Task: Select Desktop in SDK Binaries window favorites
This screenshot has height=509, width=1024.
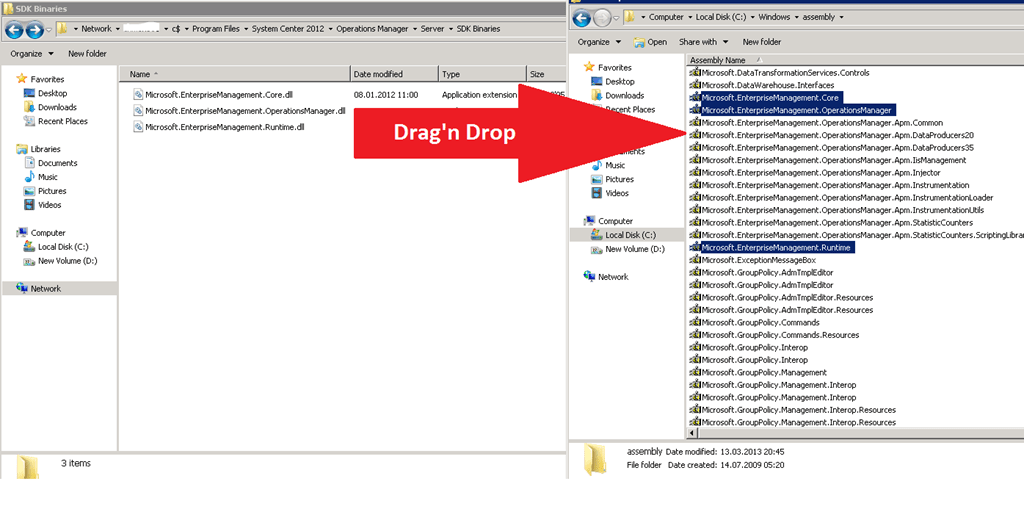Action: (52, 93)
